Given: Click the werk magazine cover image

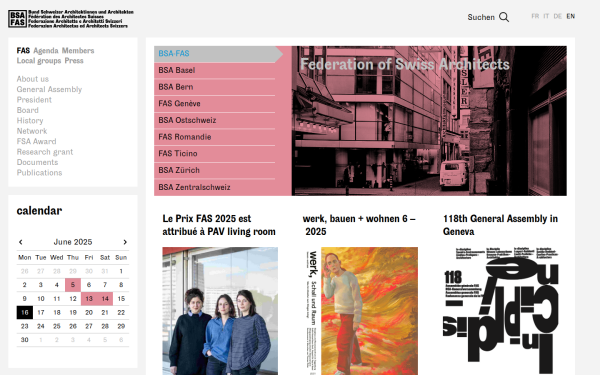Looking at the screenshot, I should (x=360, y=311).
